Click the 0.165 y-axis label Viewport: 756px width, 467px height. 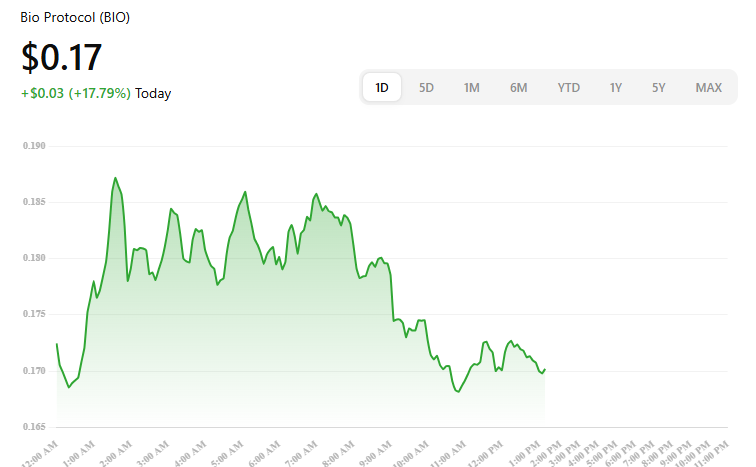click(34, 427)
